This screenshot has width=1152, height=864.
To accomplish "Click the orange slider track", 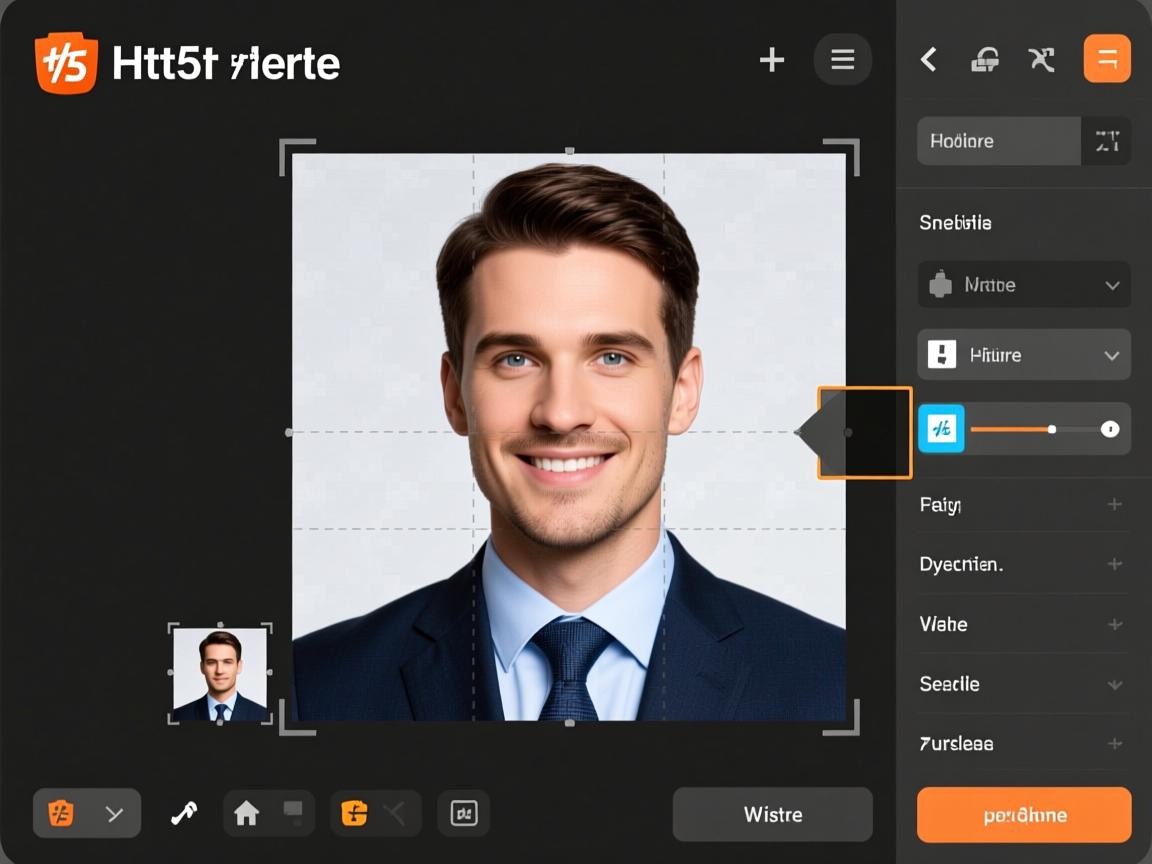I will click(x=1008, y=429).
